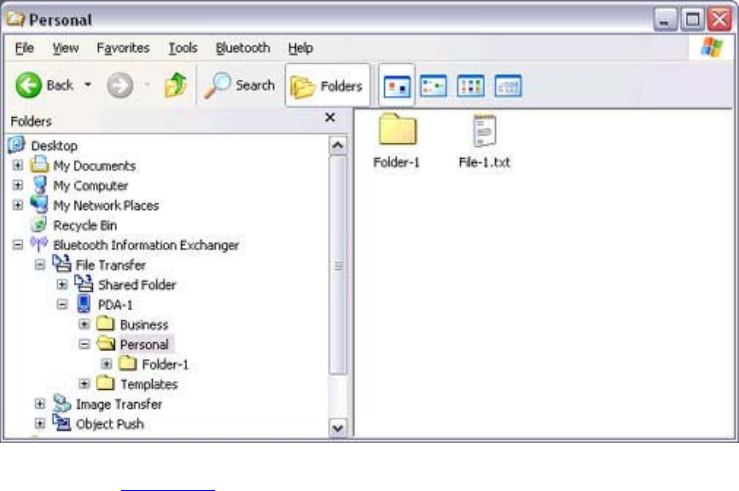Expand the Folder-1 tree node
Screen dimensions: 739x491
106,364
